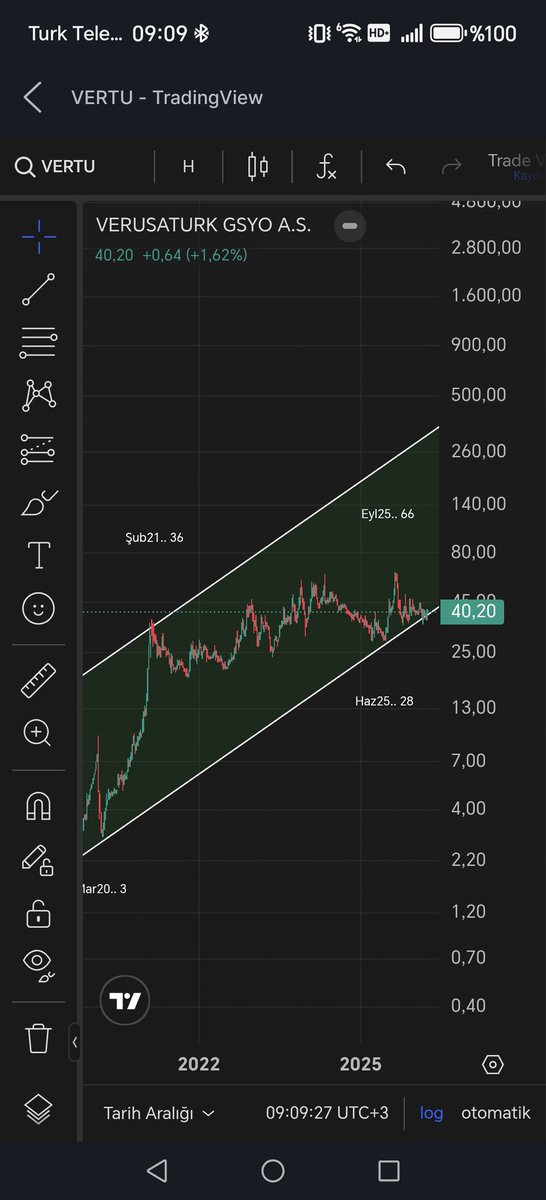Open candlestick chart style selector
Screen dimensions: 546x1200
coord(258,166)
